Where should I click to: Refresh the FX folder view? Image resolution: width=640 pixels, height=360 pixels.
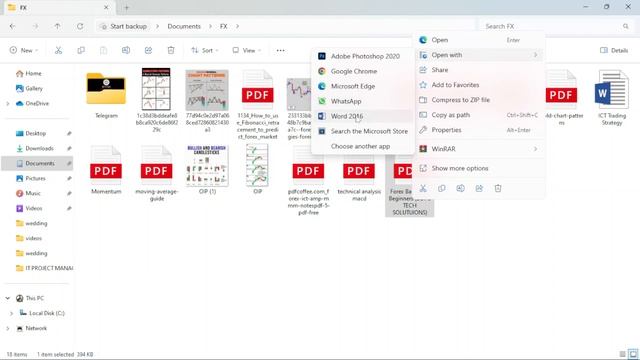pyautogui.click(x=80, y=26)
